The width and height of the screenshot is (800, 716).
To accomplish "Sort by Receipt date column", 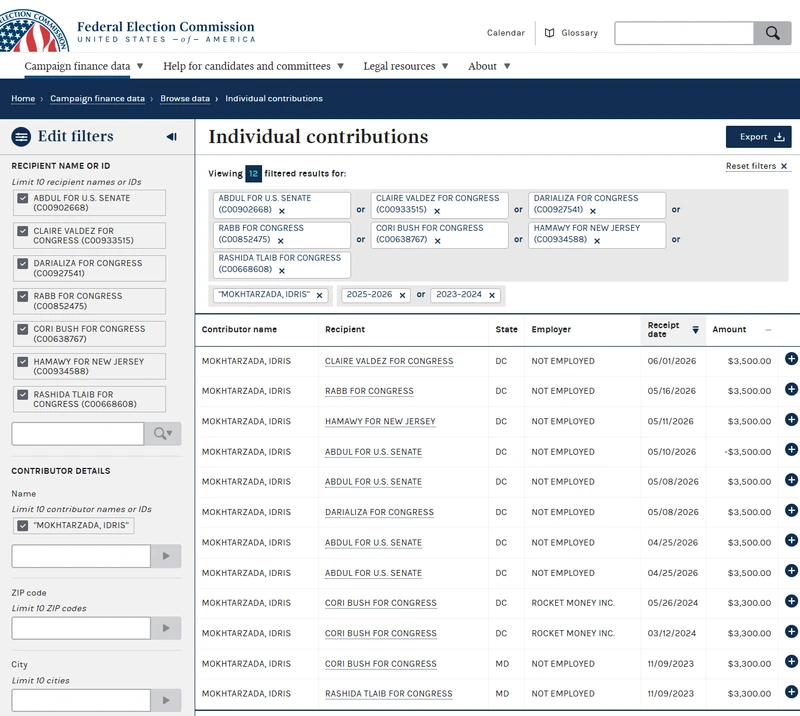I will point(673,330).
